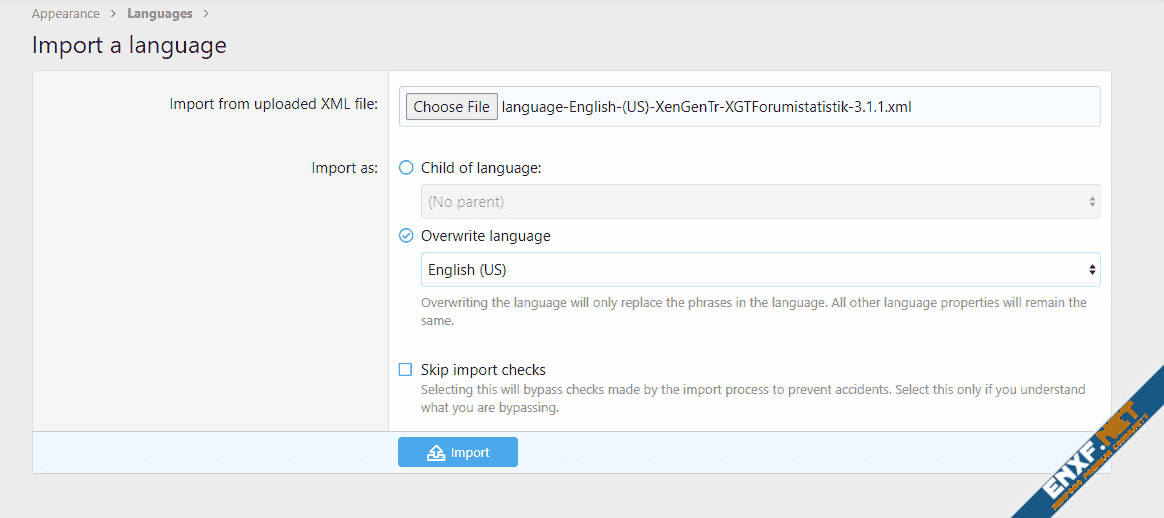This screenshot has height=518, width=1164.
Task: Click the 'Overwrite language' label text
Action: [x=485, y=236]
